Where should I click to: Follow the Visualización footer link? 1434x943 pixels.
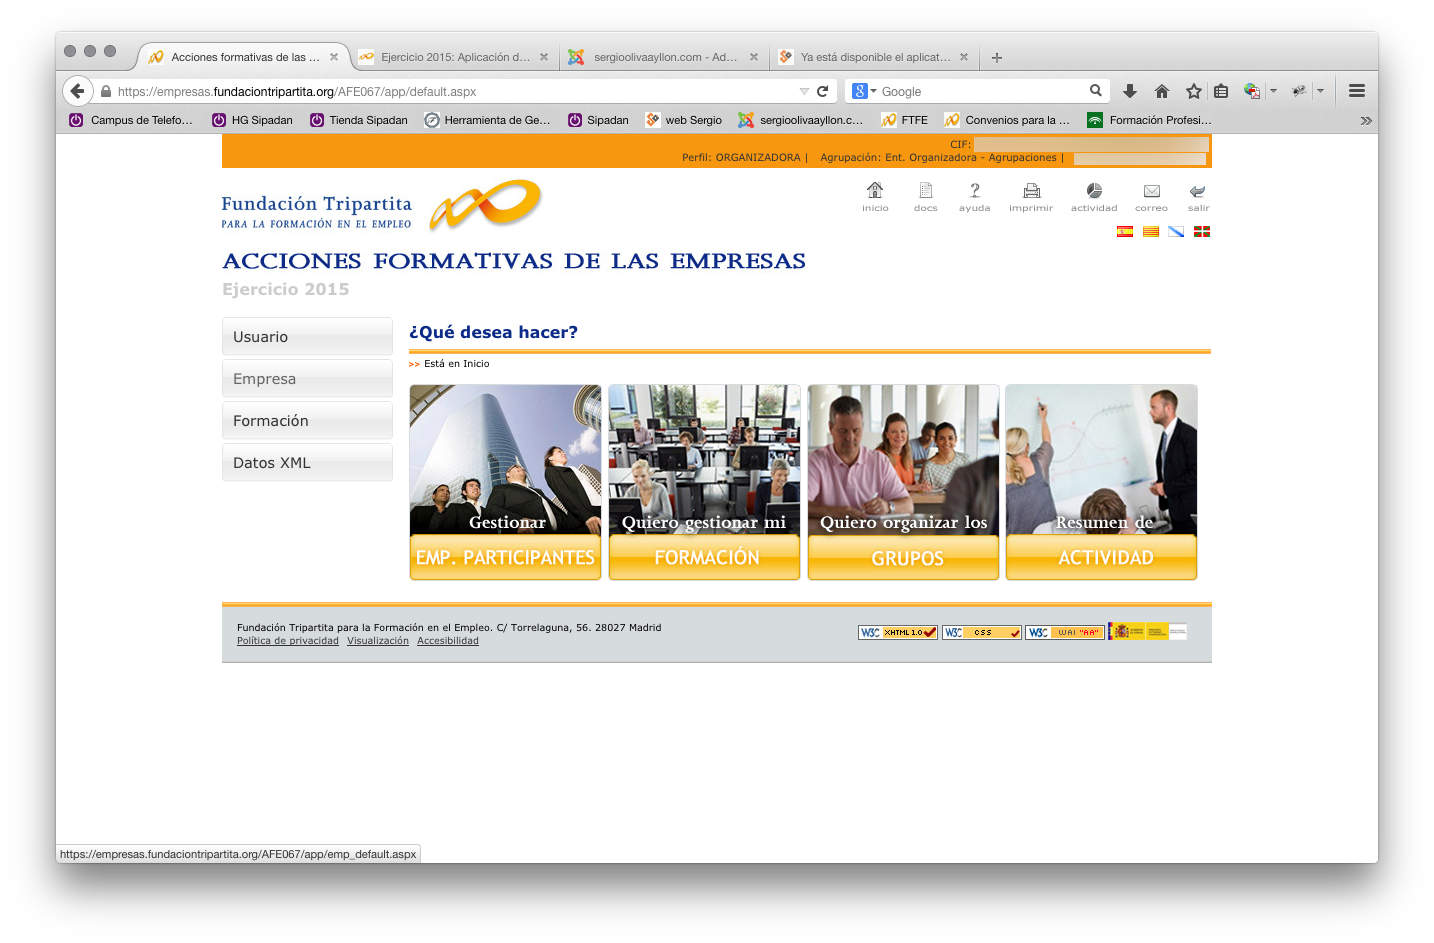pyautogui.click(x=378, y=641)
